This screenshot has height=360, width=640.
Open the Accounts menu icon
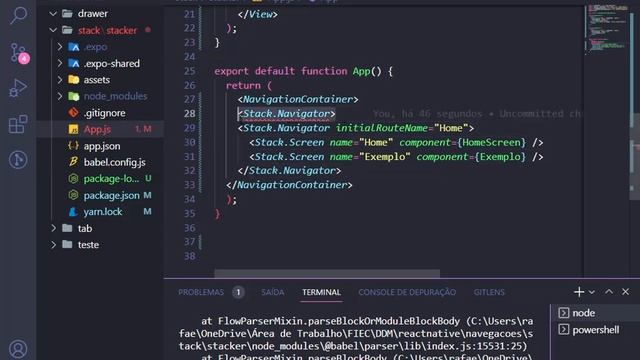point(18,349)
